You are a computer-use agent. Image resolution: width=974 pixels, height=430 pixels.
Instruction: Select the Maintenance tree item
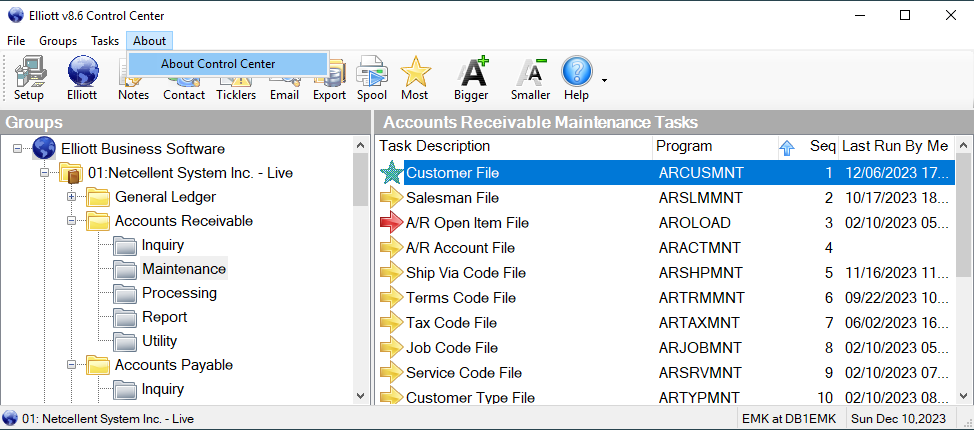pyautogui.click(x=184, y=269)
